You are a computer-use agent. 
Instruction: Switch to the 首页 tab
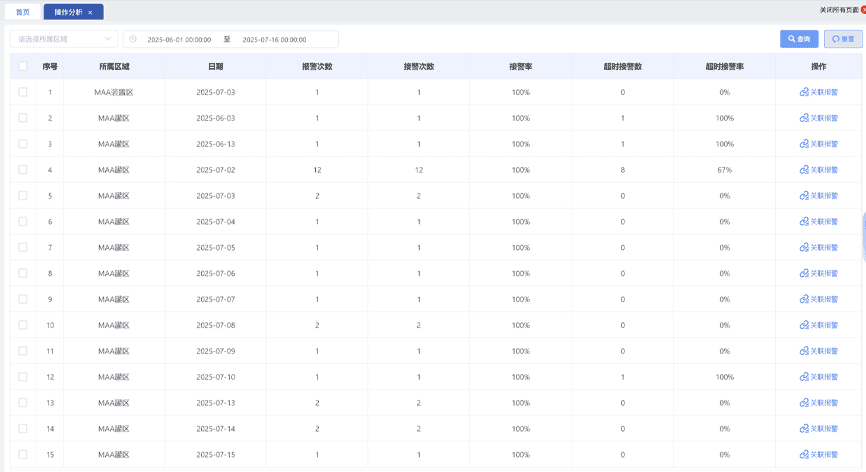[22, 12]
